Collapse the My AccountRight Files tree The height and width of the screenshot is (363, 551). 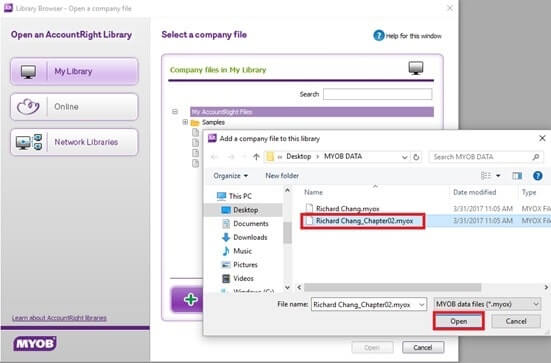[x=175, y=112]
